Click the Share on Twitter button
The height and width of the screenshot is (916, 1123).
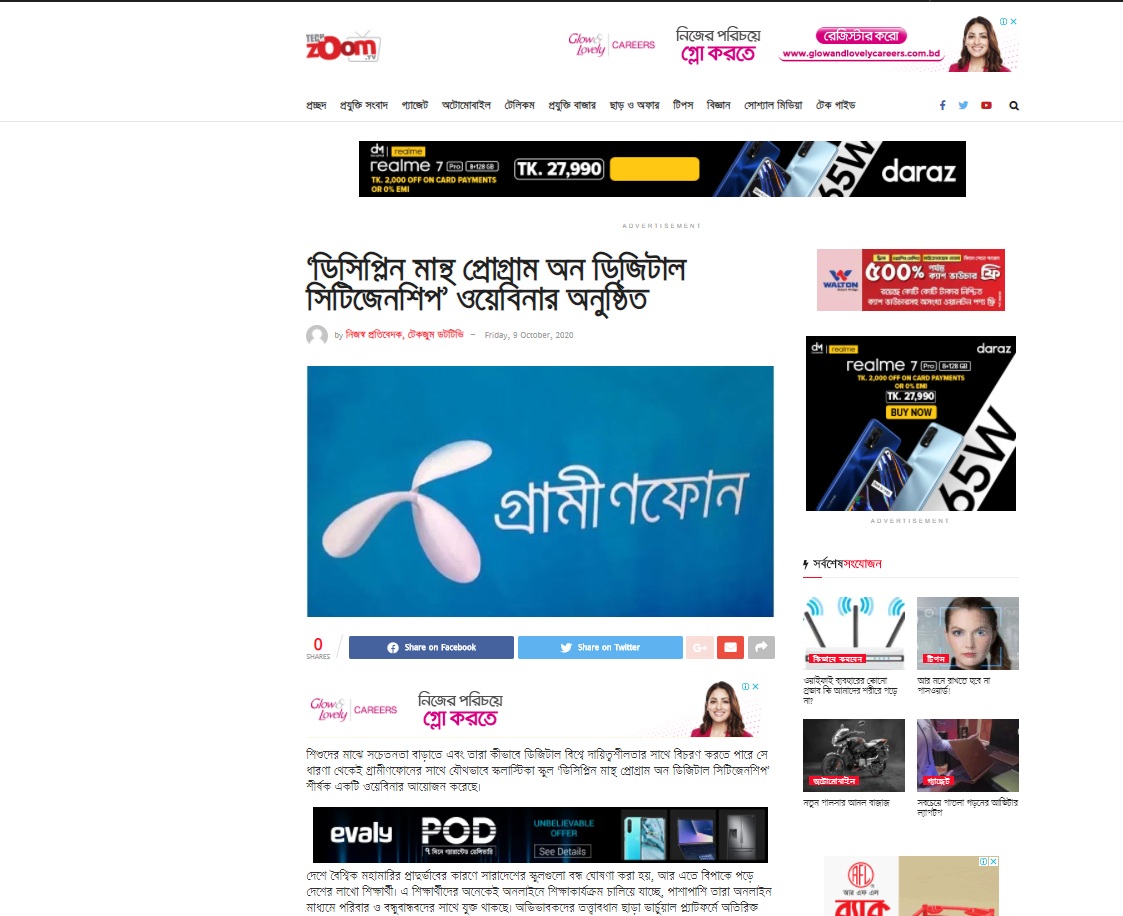click(x=600, y=647)
